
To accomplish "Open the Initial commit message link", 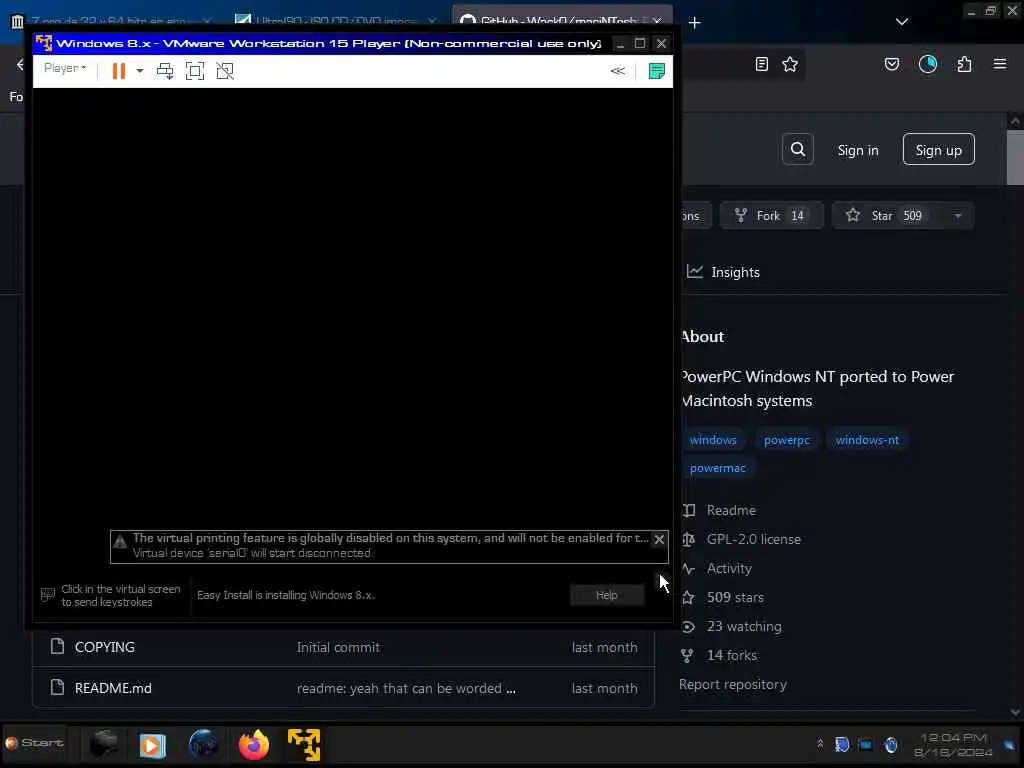I will tap(338, 647).
